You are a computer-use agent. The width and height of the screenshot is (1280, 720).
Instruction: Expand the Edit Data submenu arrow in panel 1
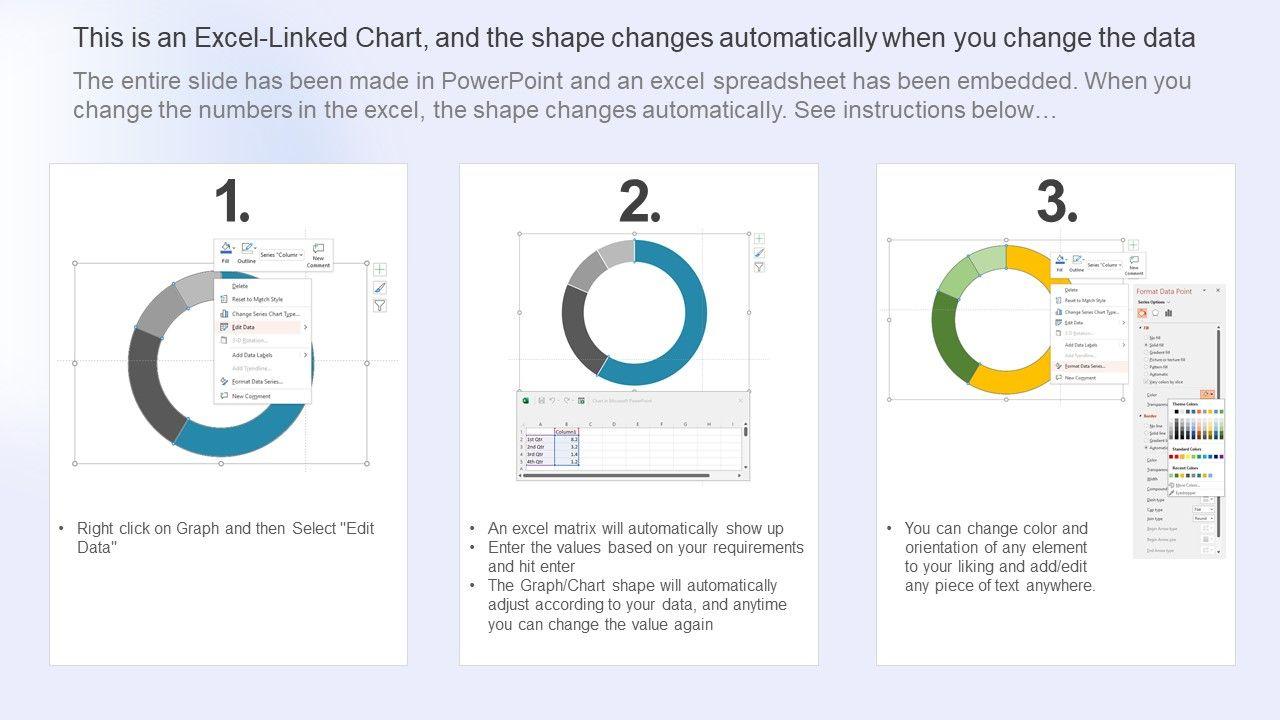pyautogui.click(x=305, y=327)
